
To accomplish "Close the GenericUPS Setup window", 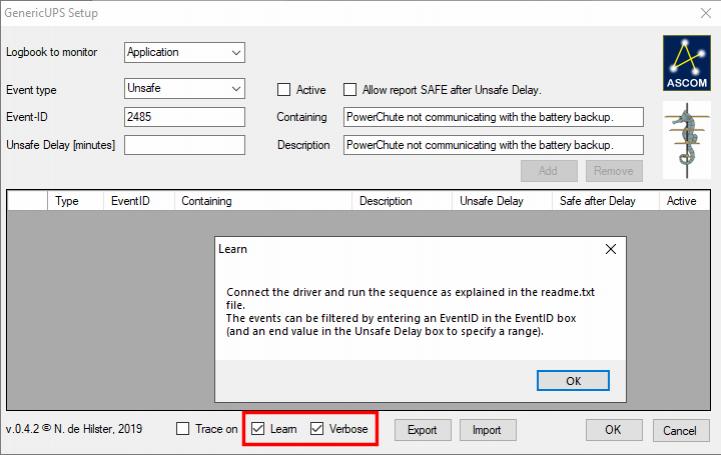I will pos(705,13).
